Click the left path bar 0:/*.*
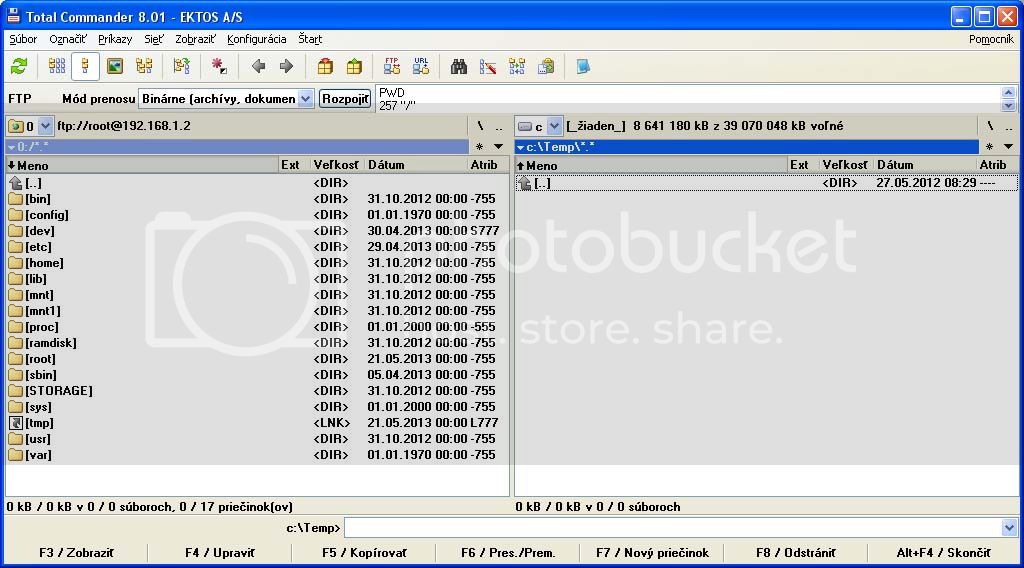 [x=237, y=147]
